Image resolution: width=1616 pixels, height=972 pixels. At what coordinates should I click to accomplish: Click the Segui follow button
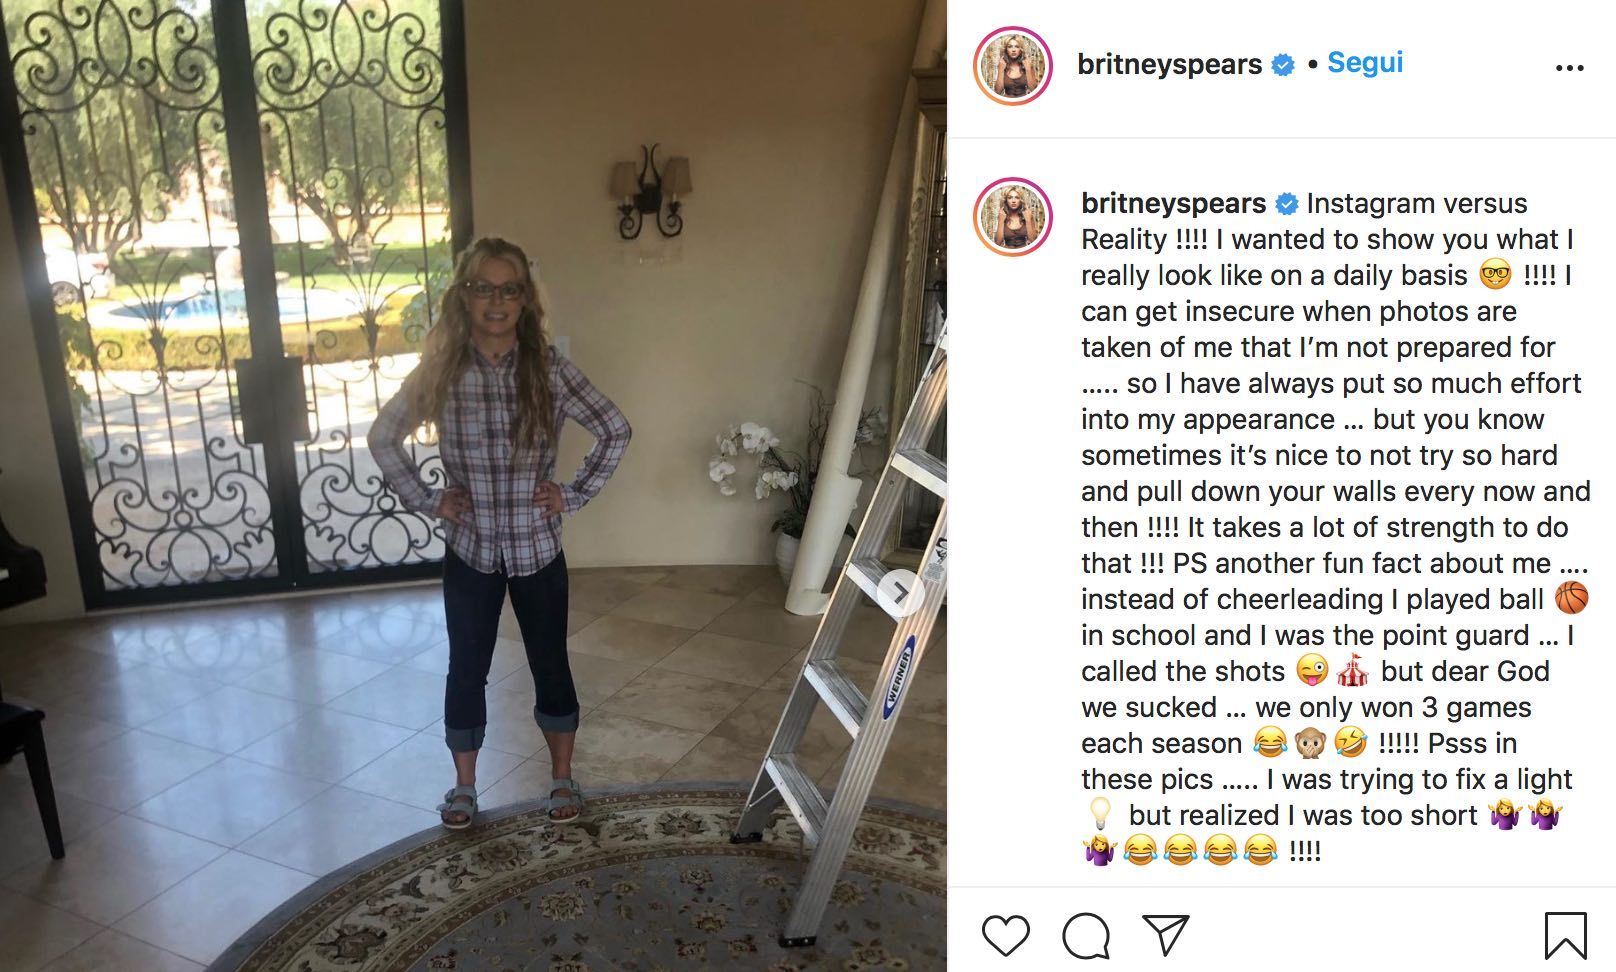pos(1365,62)
